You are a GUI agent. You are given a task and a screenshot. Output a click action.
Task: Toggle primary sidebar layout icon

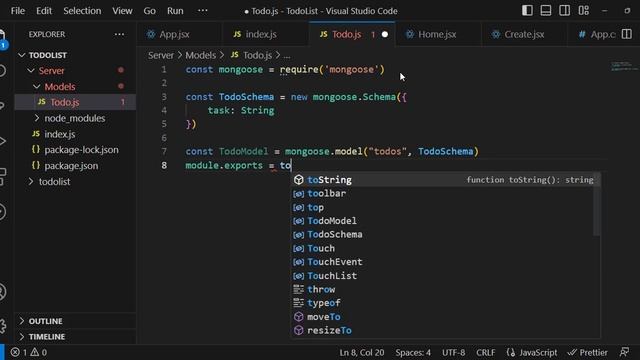pos(527,11)
